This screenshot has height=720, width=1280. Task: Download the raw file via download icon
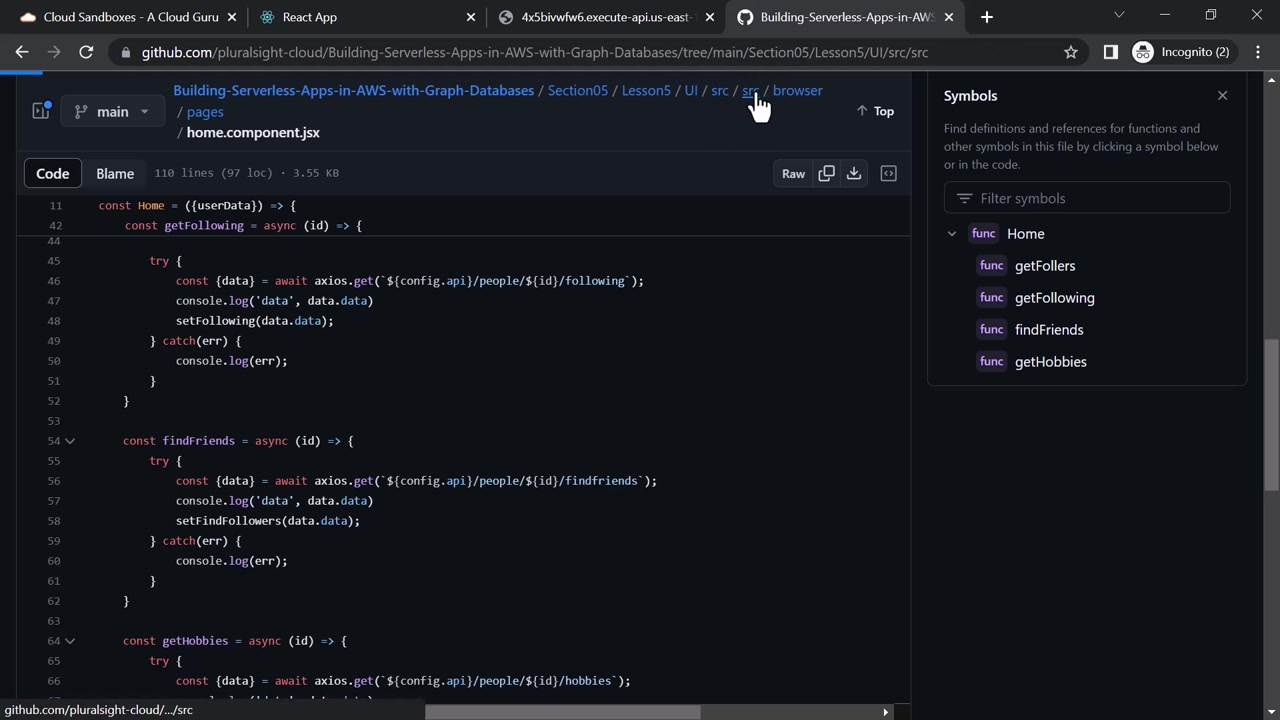[x=854, y=173]
